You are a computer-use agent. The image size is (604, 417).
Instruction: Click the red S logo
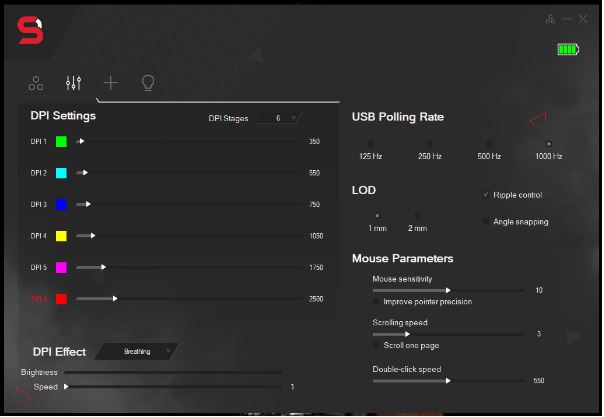click(30, 32)
